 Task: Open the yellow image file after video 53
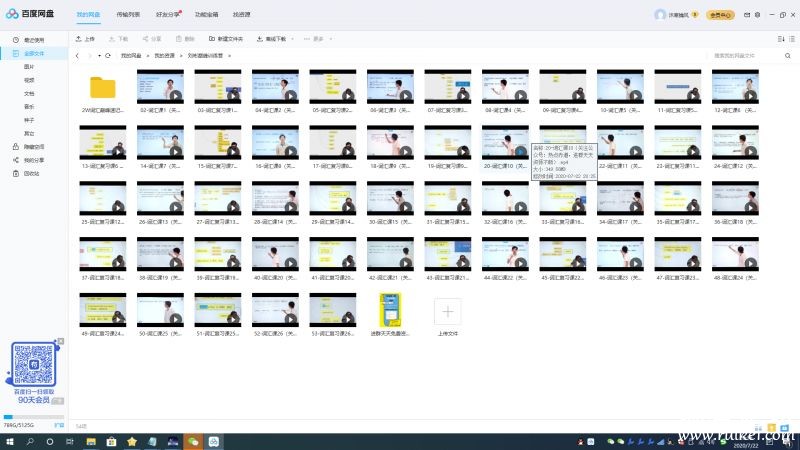[390, 310]
